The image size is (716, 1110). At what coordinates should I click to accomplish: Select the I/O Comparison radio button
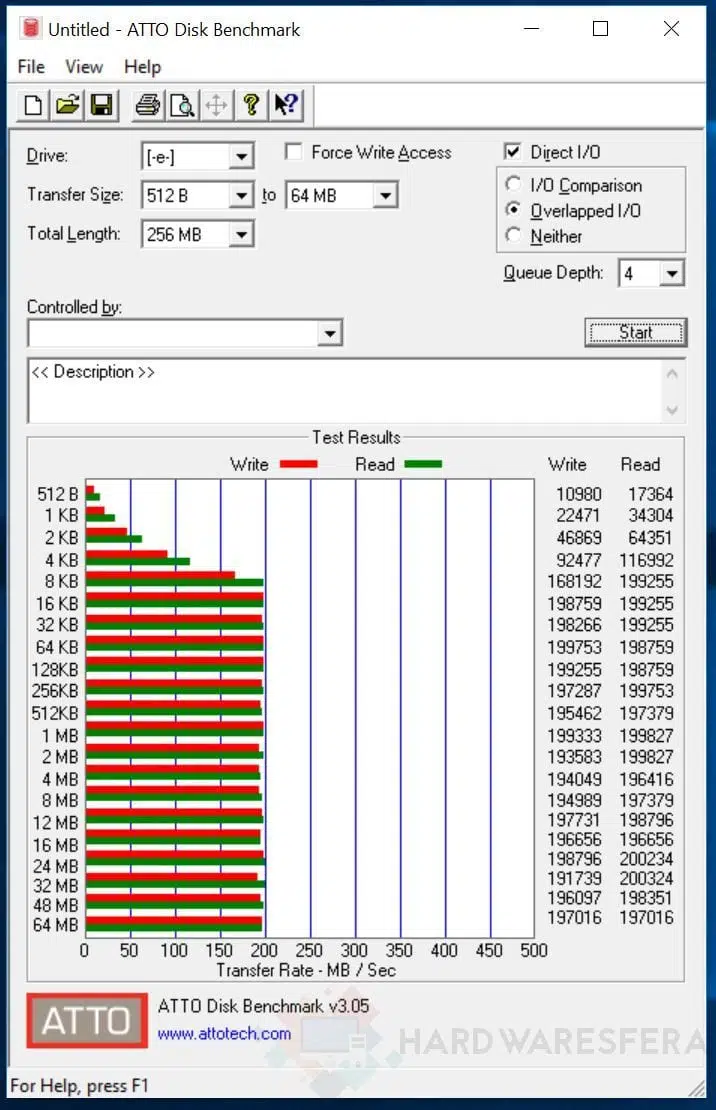[x=513, y=185]
